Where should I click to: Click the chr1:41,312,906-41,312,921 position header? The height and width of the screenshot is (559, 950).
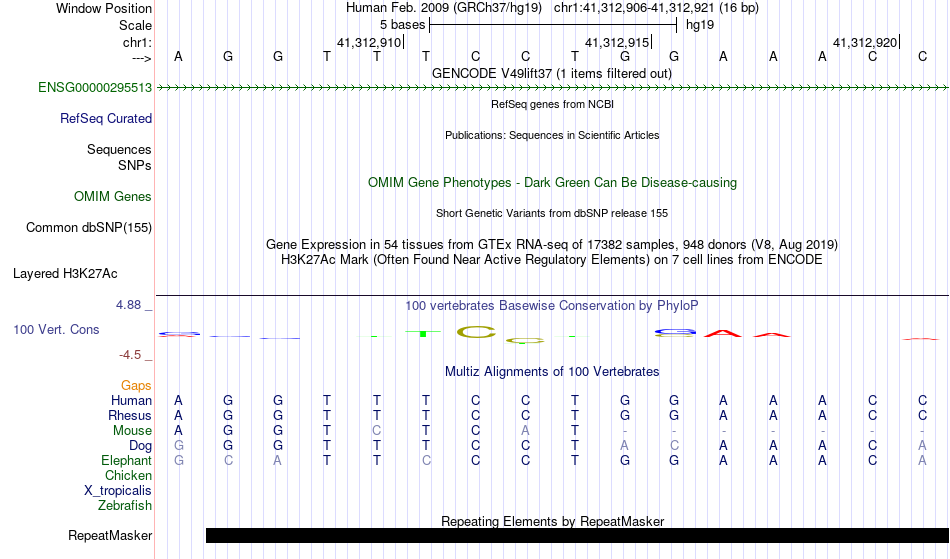(656, 8)
